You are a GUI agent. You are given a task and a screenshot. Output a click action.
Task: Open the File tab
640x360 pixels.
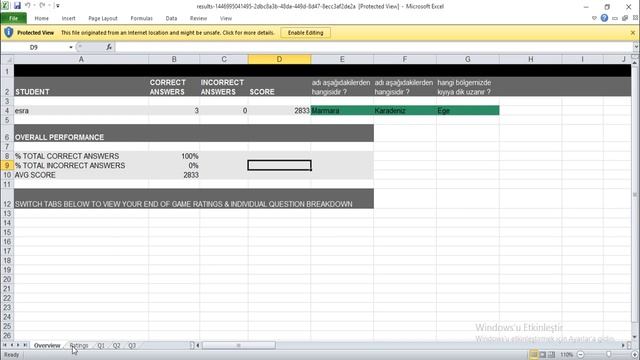(13, 18)
